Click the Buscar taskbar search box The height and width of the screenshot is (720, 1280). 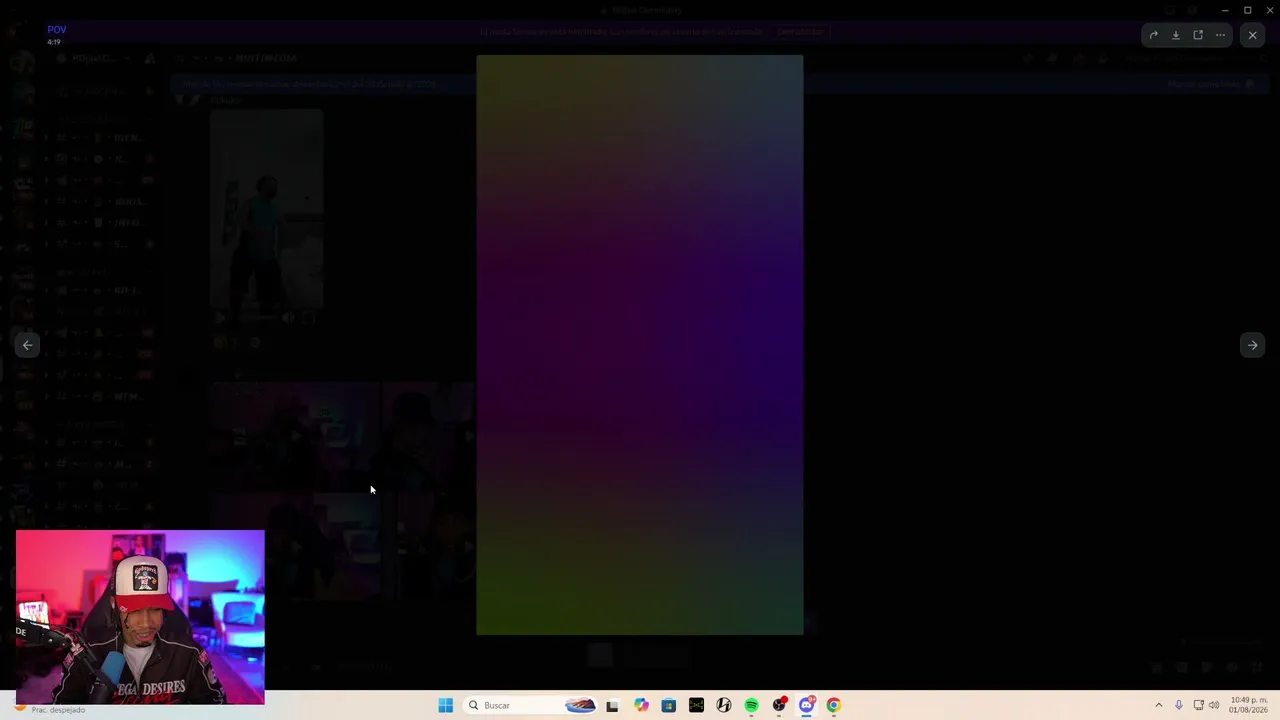coord(532,705)
